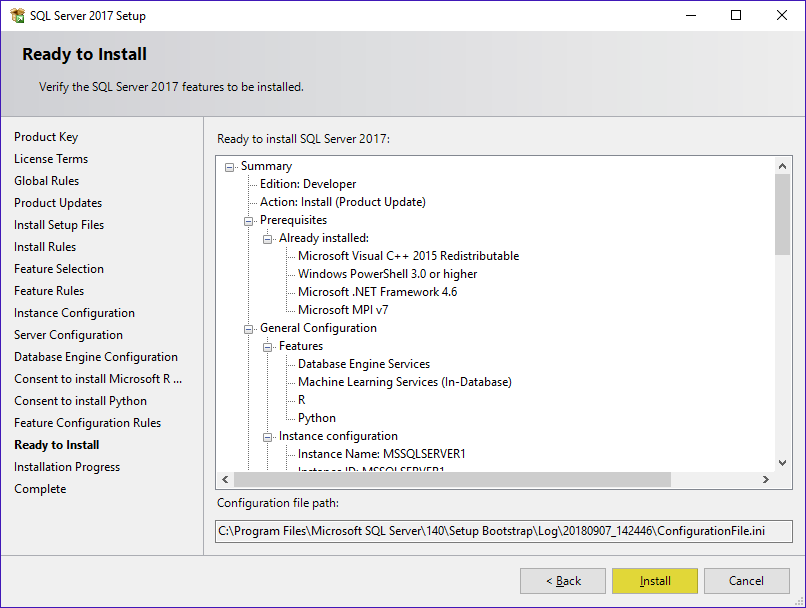Click the vertical scrollbar thumb
The image size is (806, 608).
pos(782,214)
